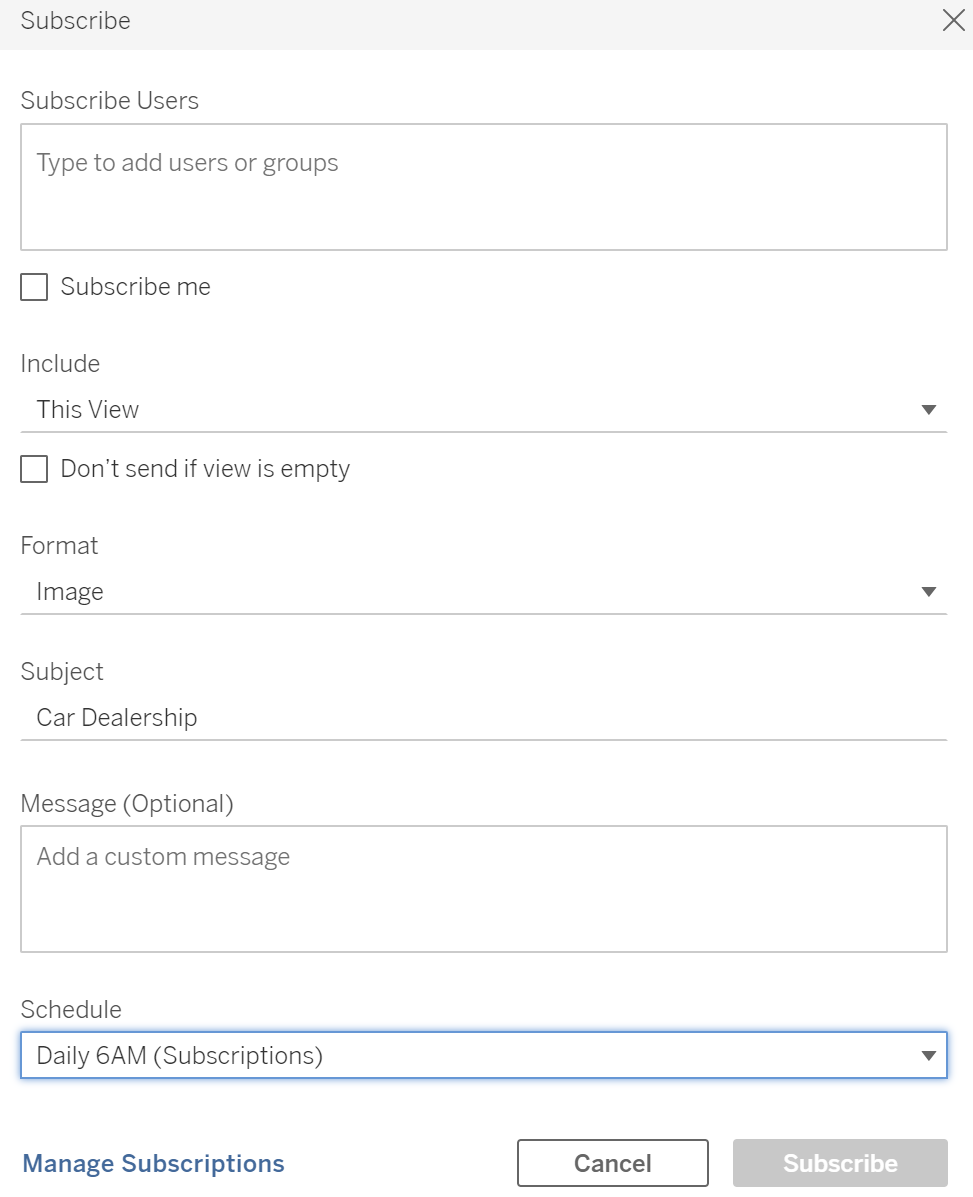
Task: Click the Format dropdown arrow icon
Action: point(928,592)
